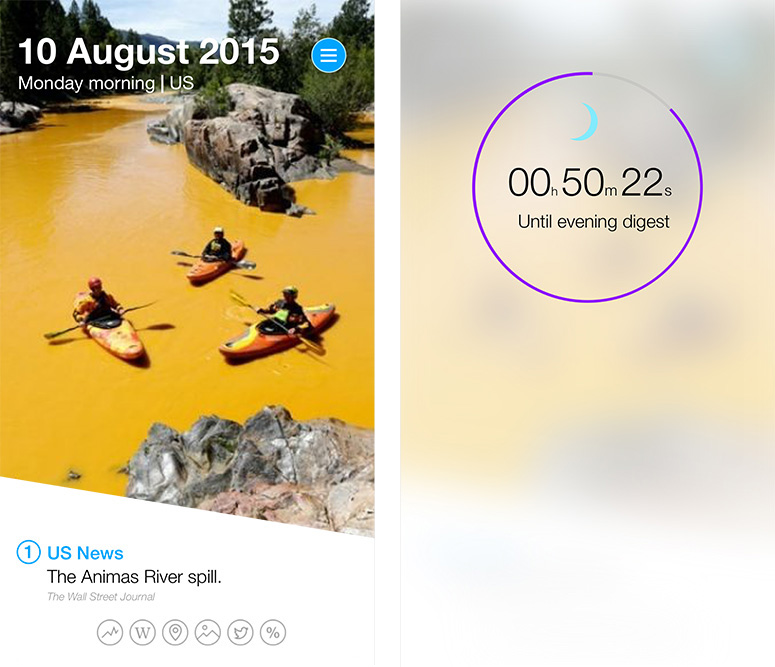Tap the countdown timer digits
775x667 pixels.
tap(590, 182)
